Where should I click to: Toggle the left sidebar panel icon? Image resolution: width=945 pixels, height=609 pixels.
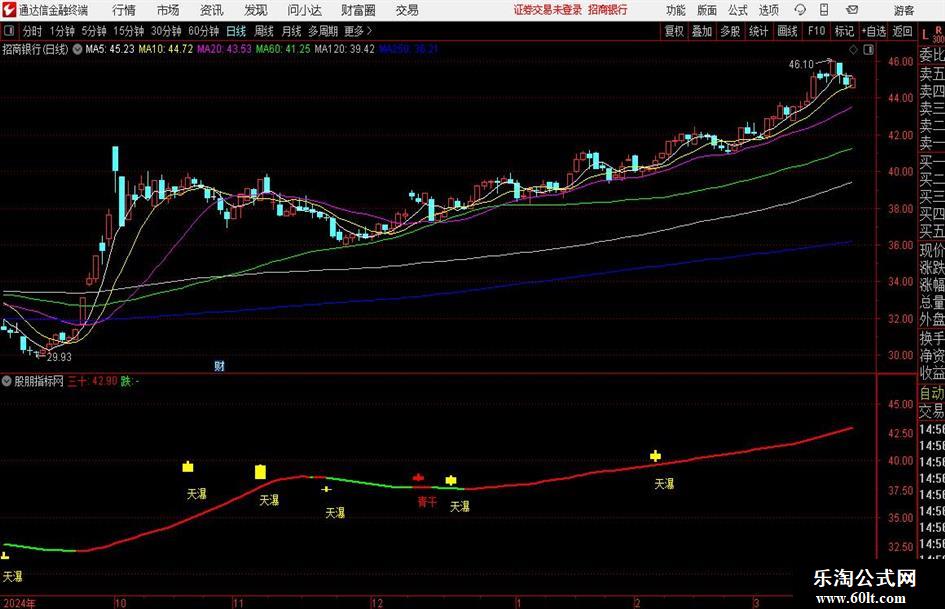pyautogui.click(x=8, y=31)
